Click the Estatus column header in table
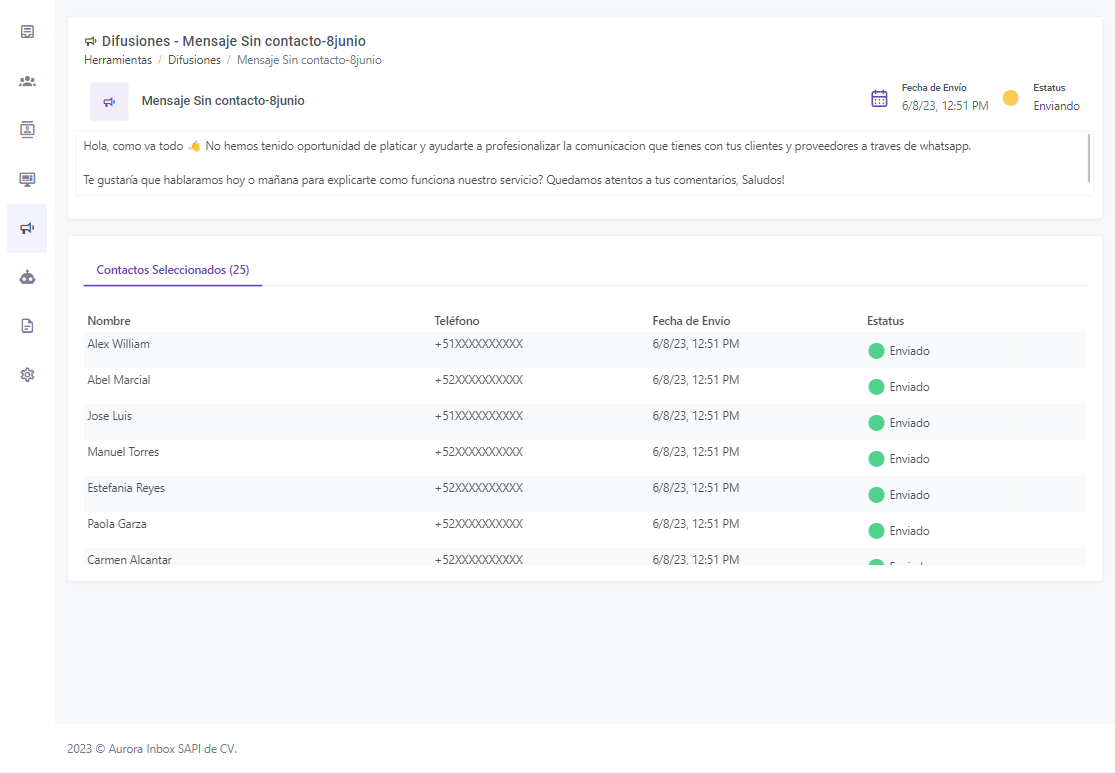1115x773 pixels. pyautogui.click(x=885, y=321)
